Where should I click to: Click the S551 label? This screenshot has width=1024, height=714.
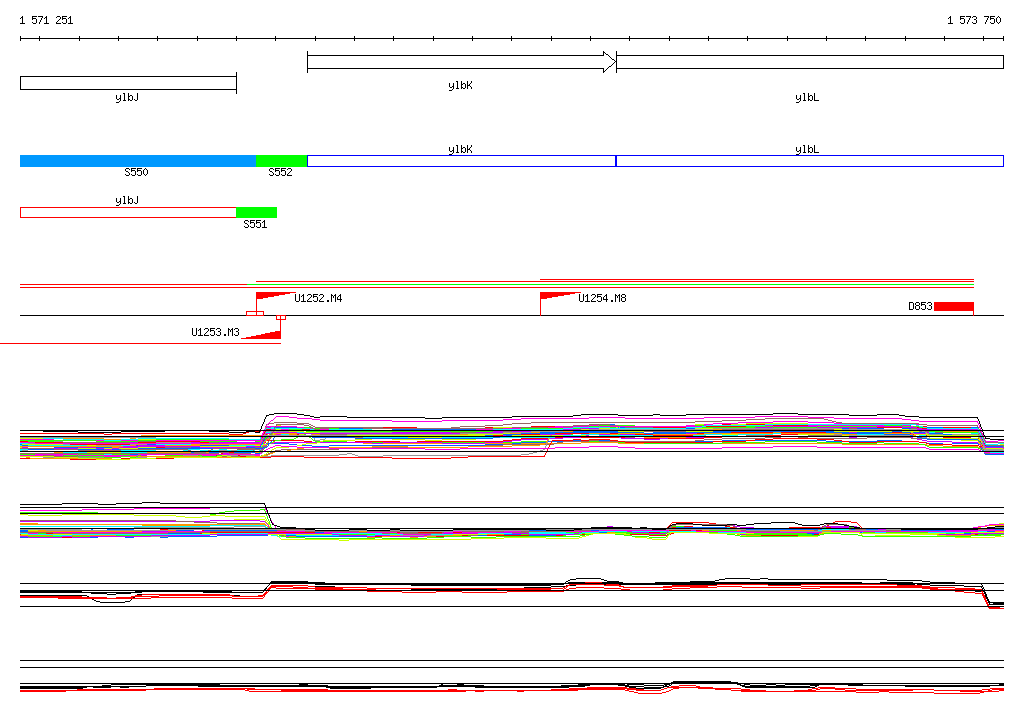pyautogui.click(x=255, y=224)
